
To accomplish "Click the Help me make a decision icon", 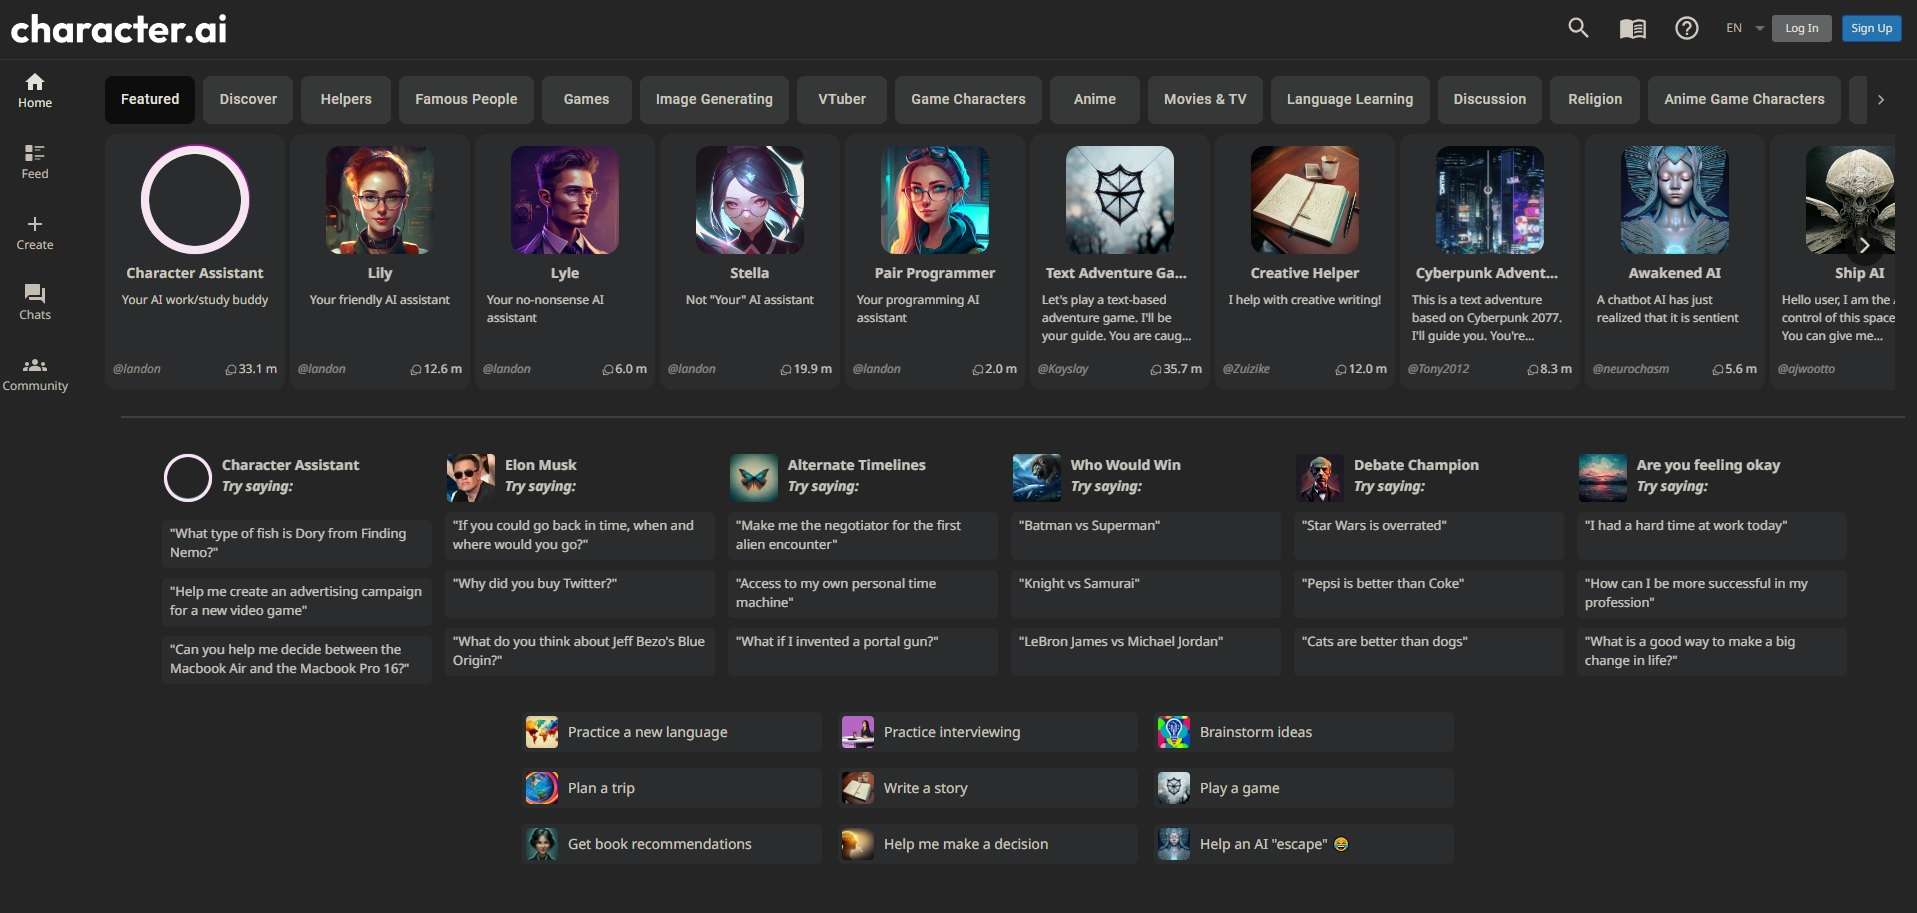I will [858, 844].
